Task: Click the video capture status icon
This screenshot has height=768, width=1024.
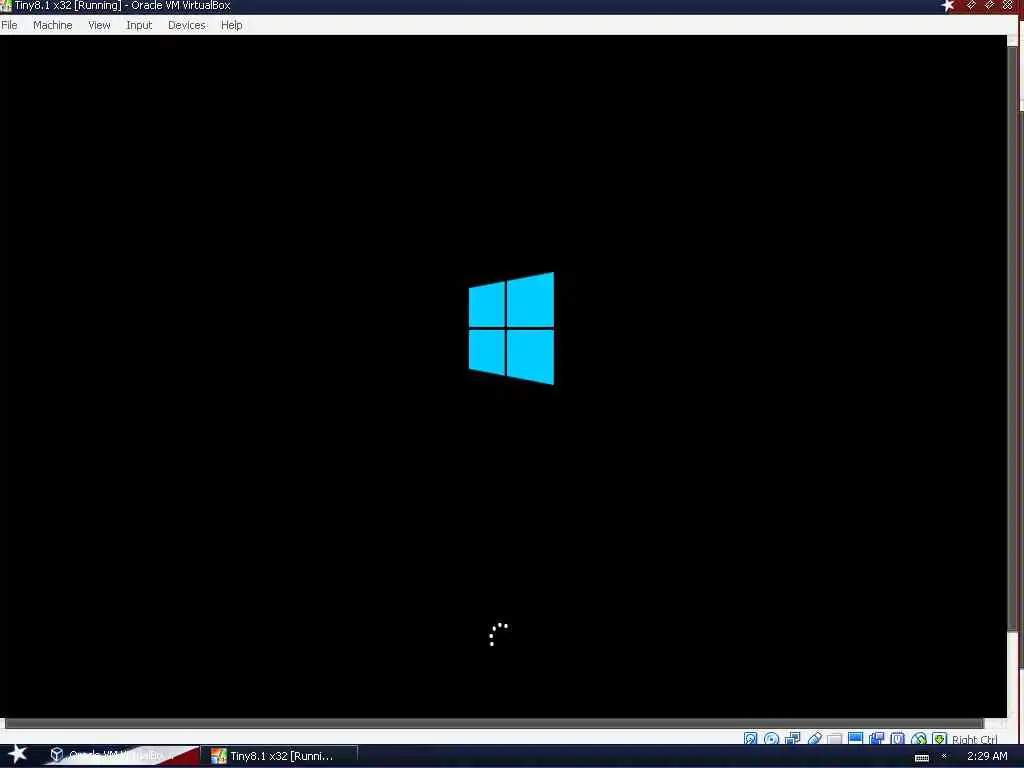Action: coord(876,739)
